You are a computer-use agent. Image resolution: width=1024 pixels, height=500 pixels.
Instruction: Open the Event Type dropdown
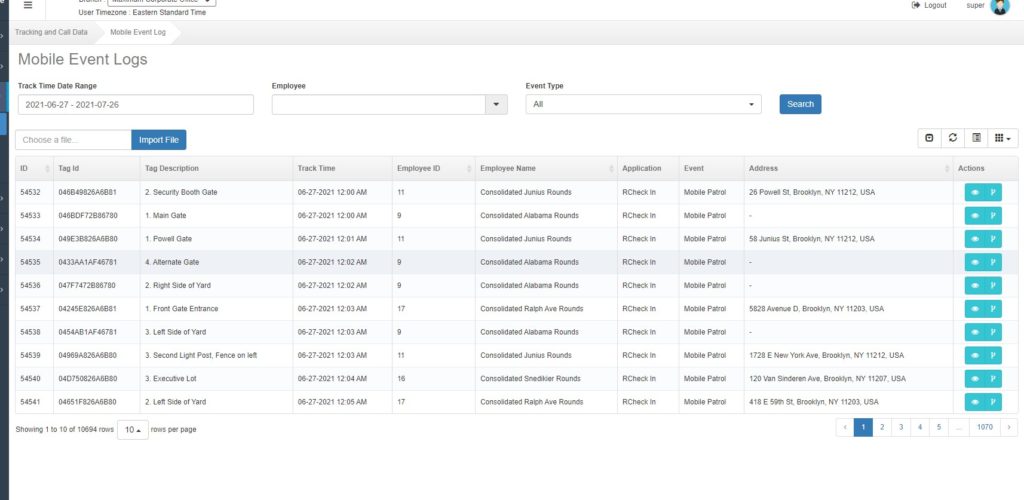tap(643, 104)
